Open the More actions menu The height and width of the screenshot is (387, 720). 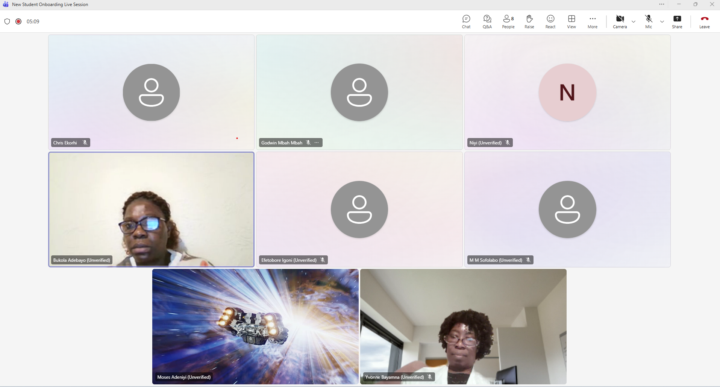[x=593, y=21]
